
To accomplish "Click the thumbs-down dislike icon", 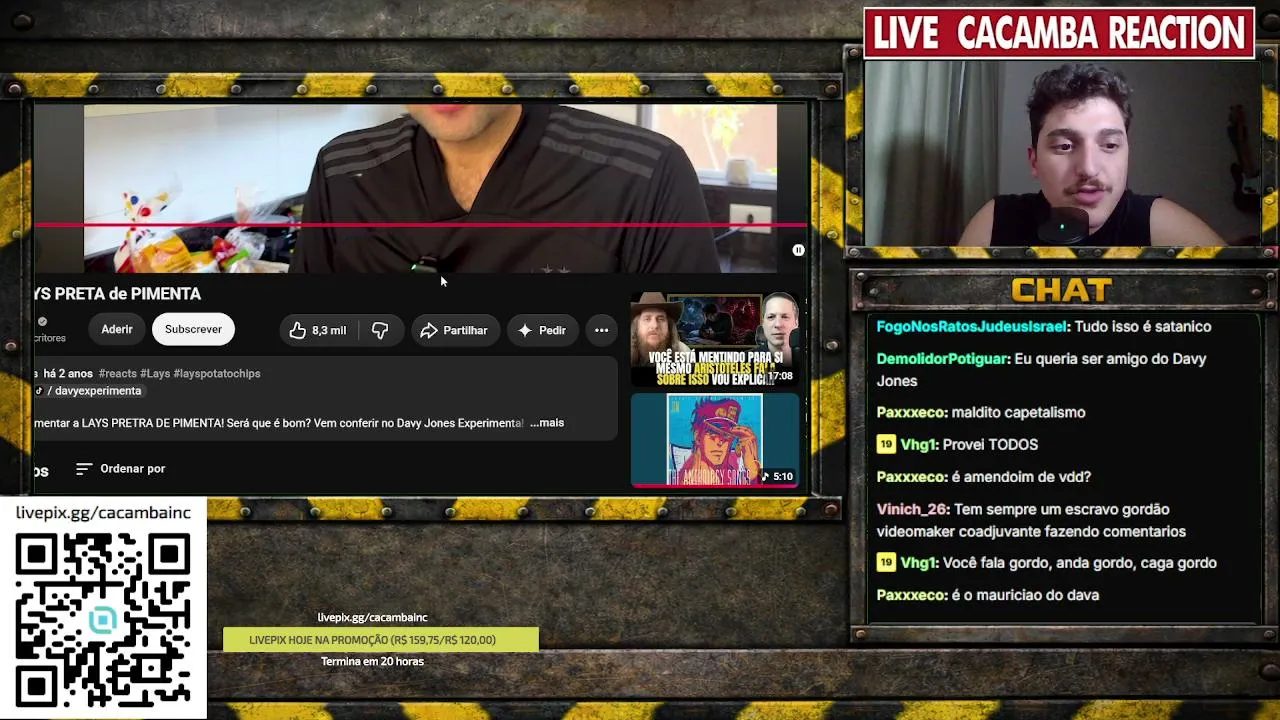I will (x=380, y=330).
